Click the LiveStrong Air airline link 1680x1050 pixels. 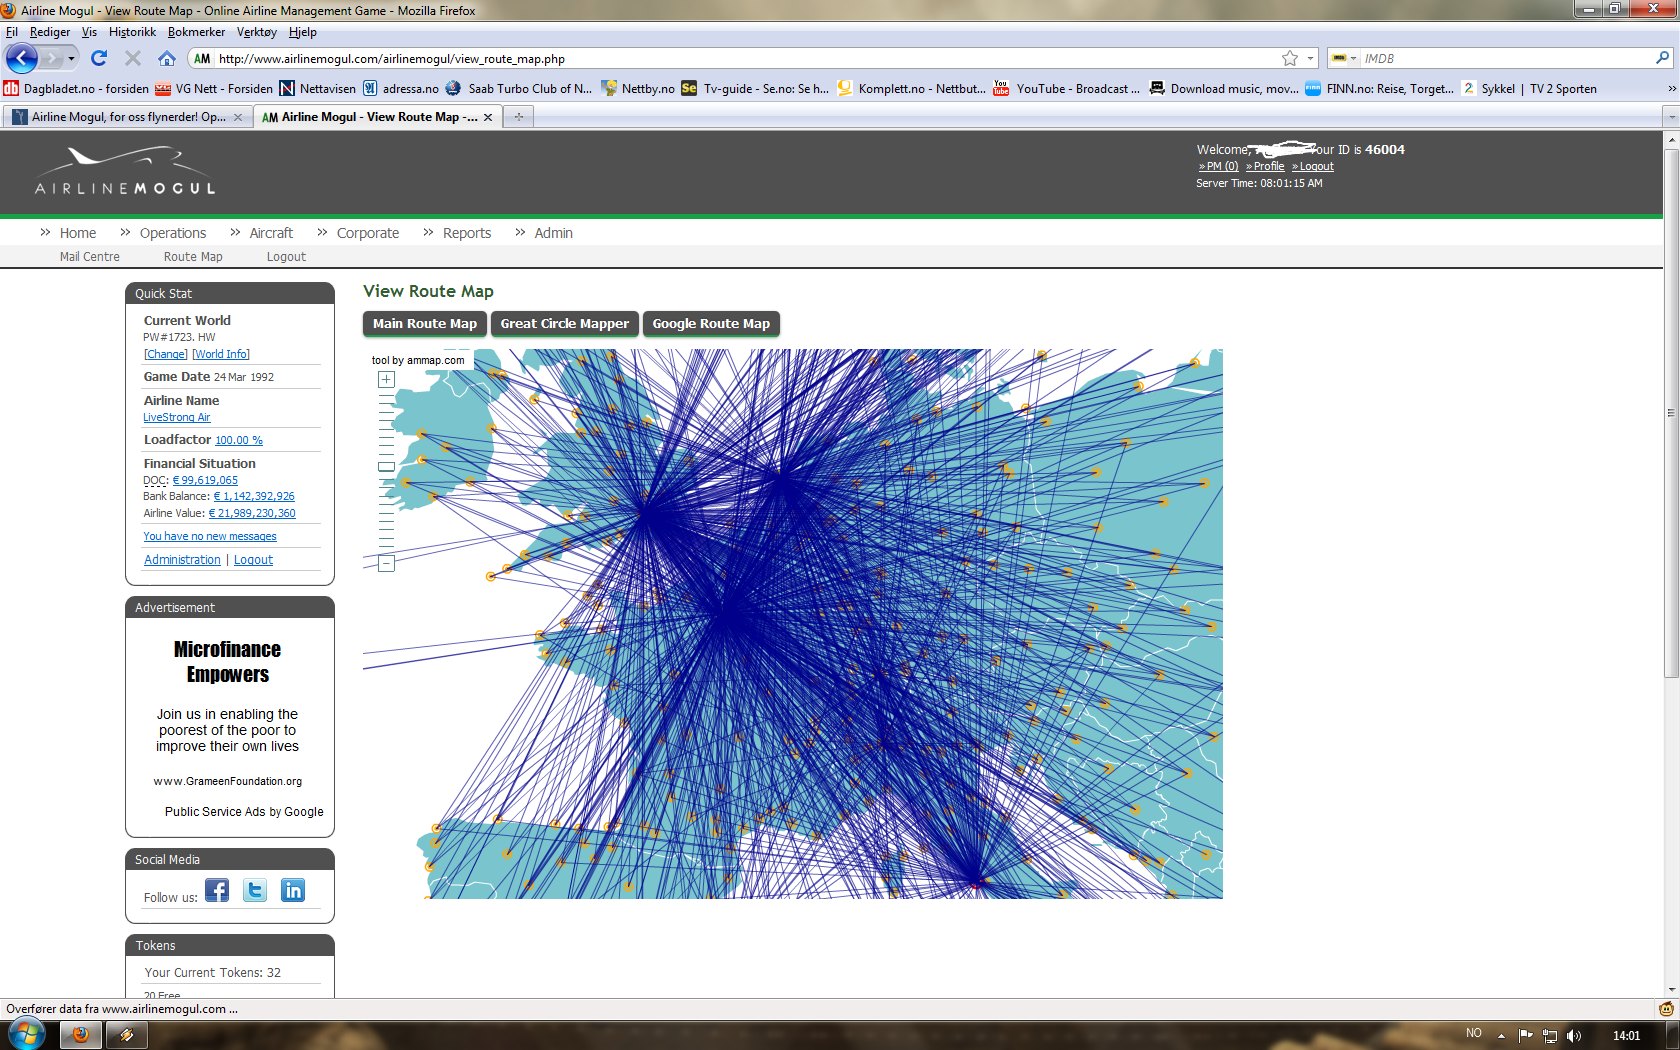(177, 418)
